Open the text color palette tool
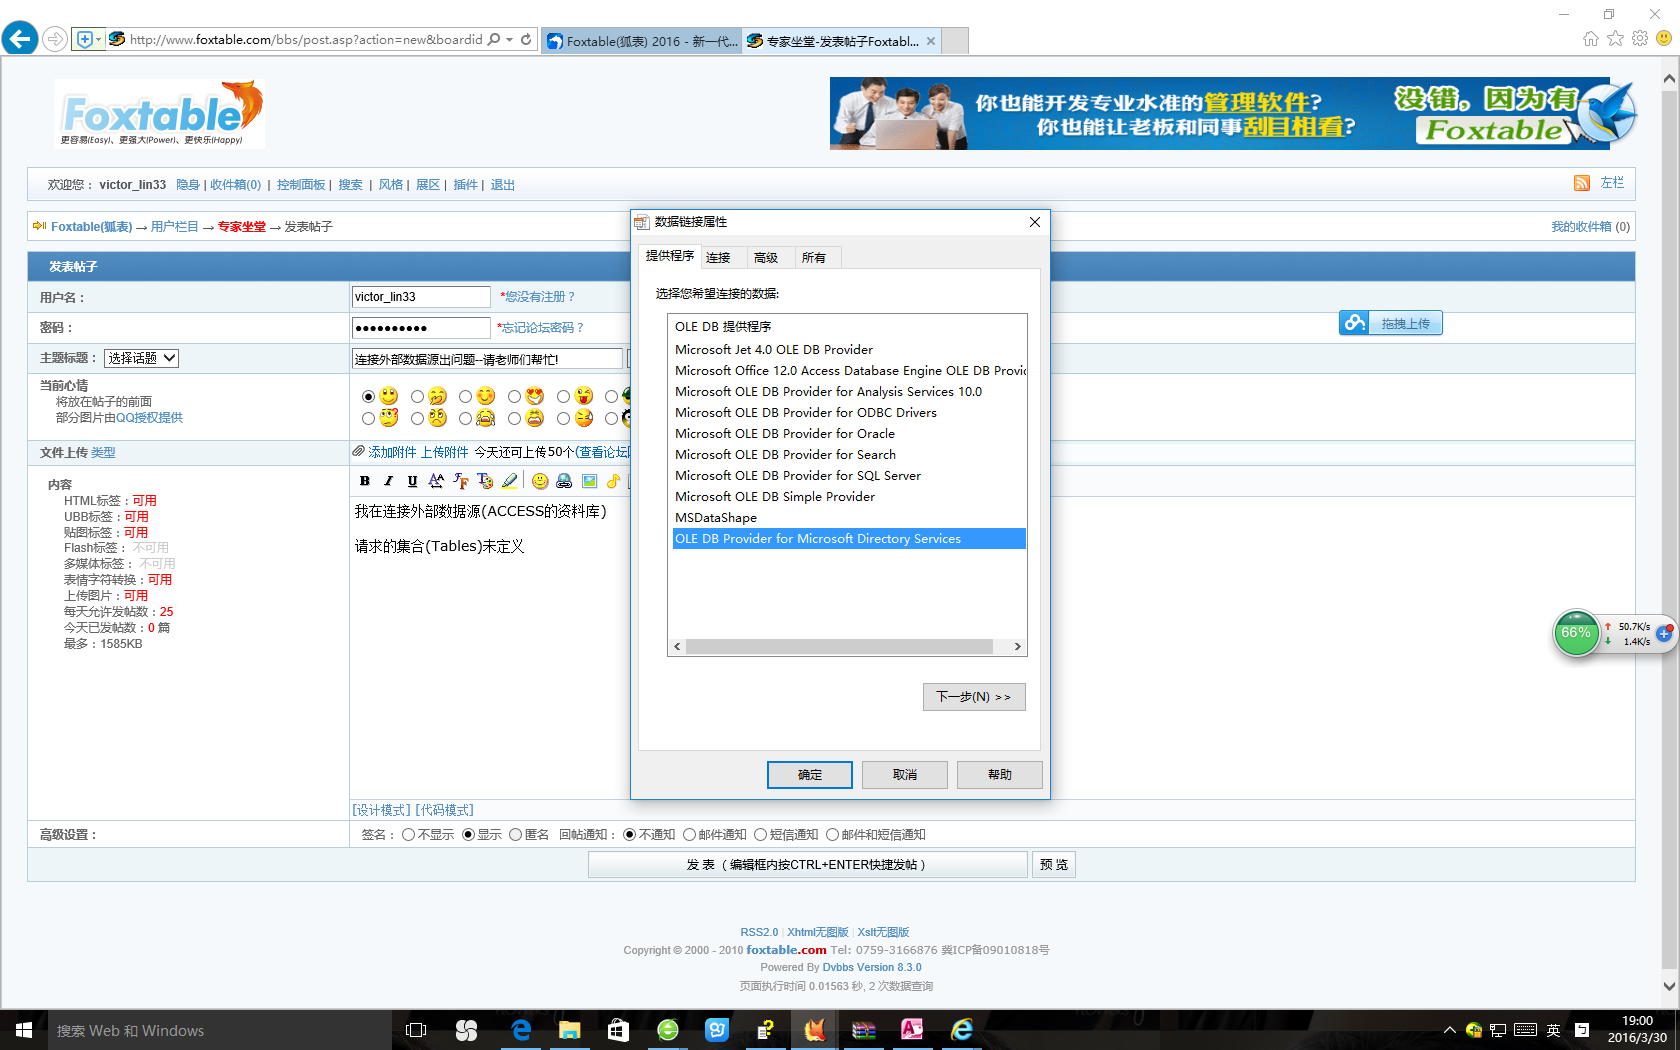Image resolution: width=1680 pixels, height=1050 pixels. (485, 481)
